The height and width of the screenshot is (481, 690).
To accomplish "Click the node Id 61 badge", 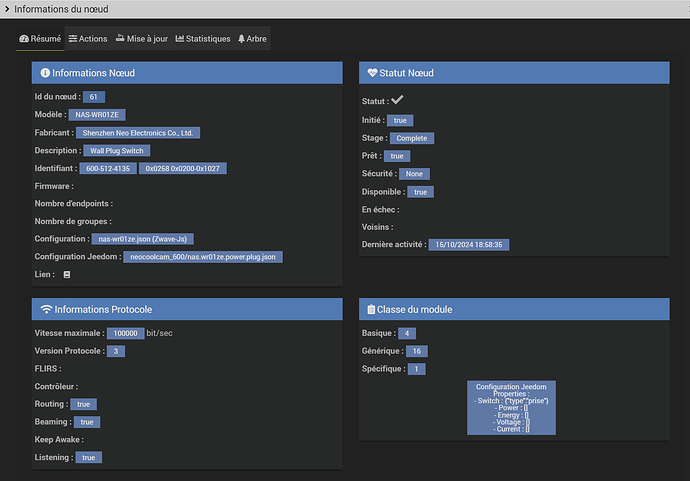I will (94, 97).
